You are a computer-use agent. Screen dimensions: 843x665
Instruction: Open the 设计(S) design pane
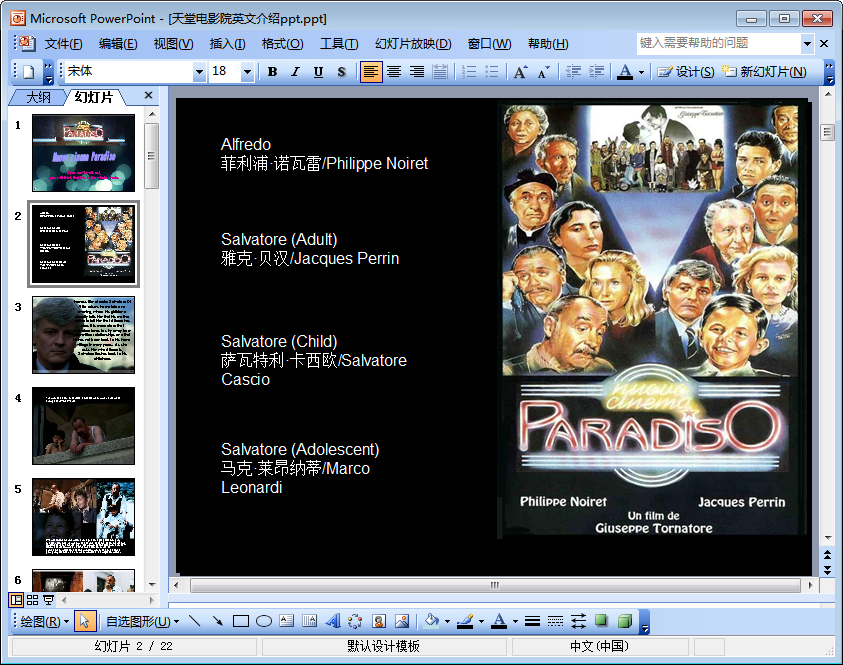point(686,71)
